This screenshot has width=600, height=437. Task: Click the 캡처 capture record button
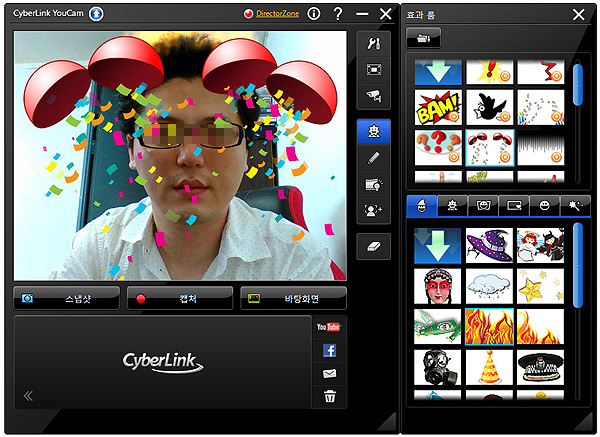[x=180, y=298]
